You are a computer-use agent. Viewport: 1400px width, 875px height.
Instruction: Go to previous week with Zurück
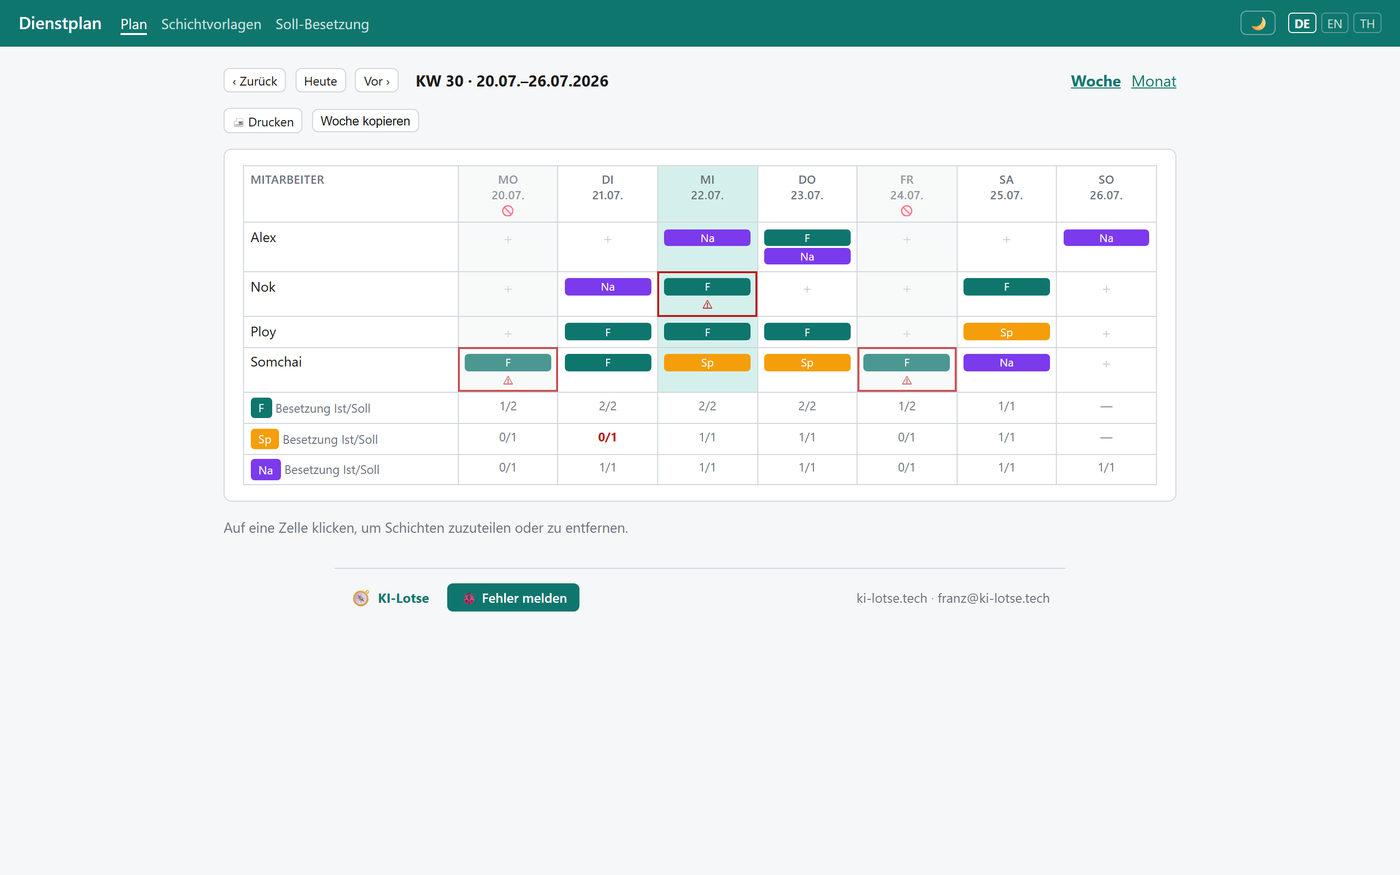(x=255, y=81)
